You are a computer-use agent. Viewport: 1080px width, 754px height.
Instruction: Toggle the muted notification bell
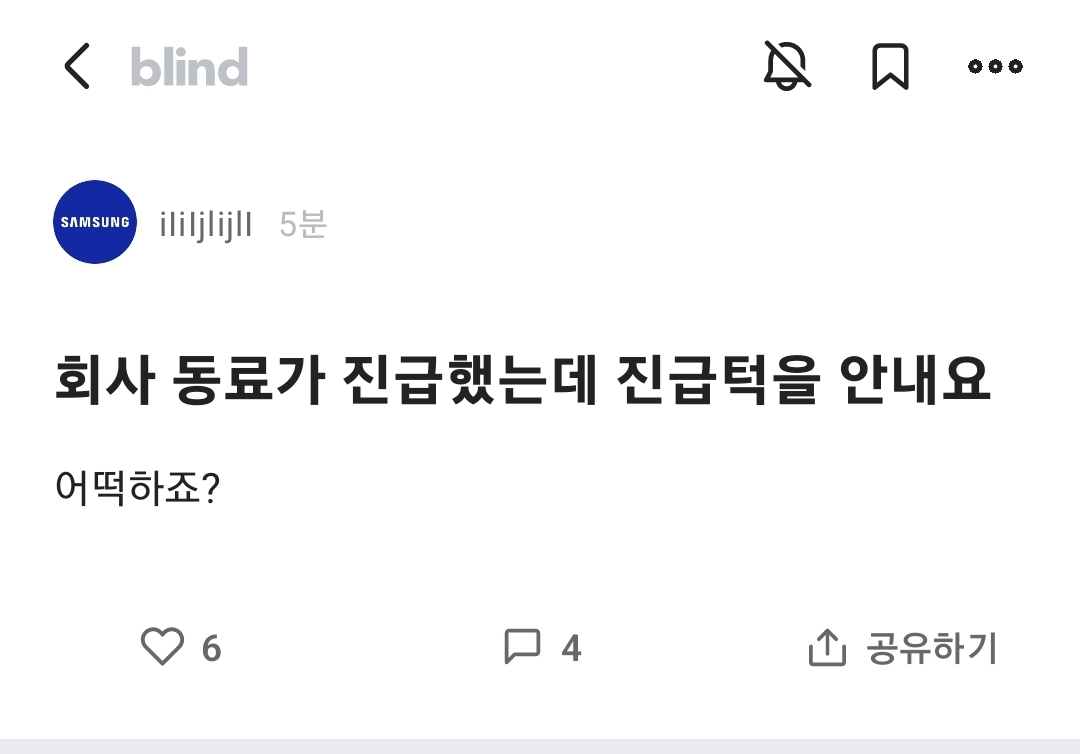pos(787,66)
